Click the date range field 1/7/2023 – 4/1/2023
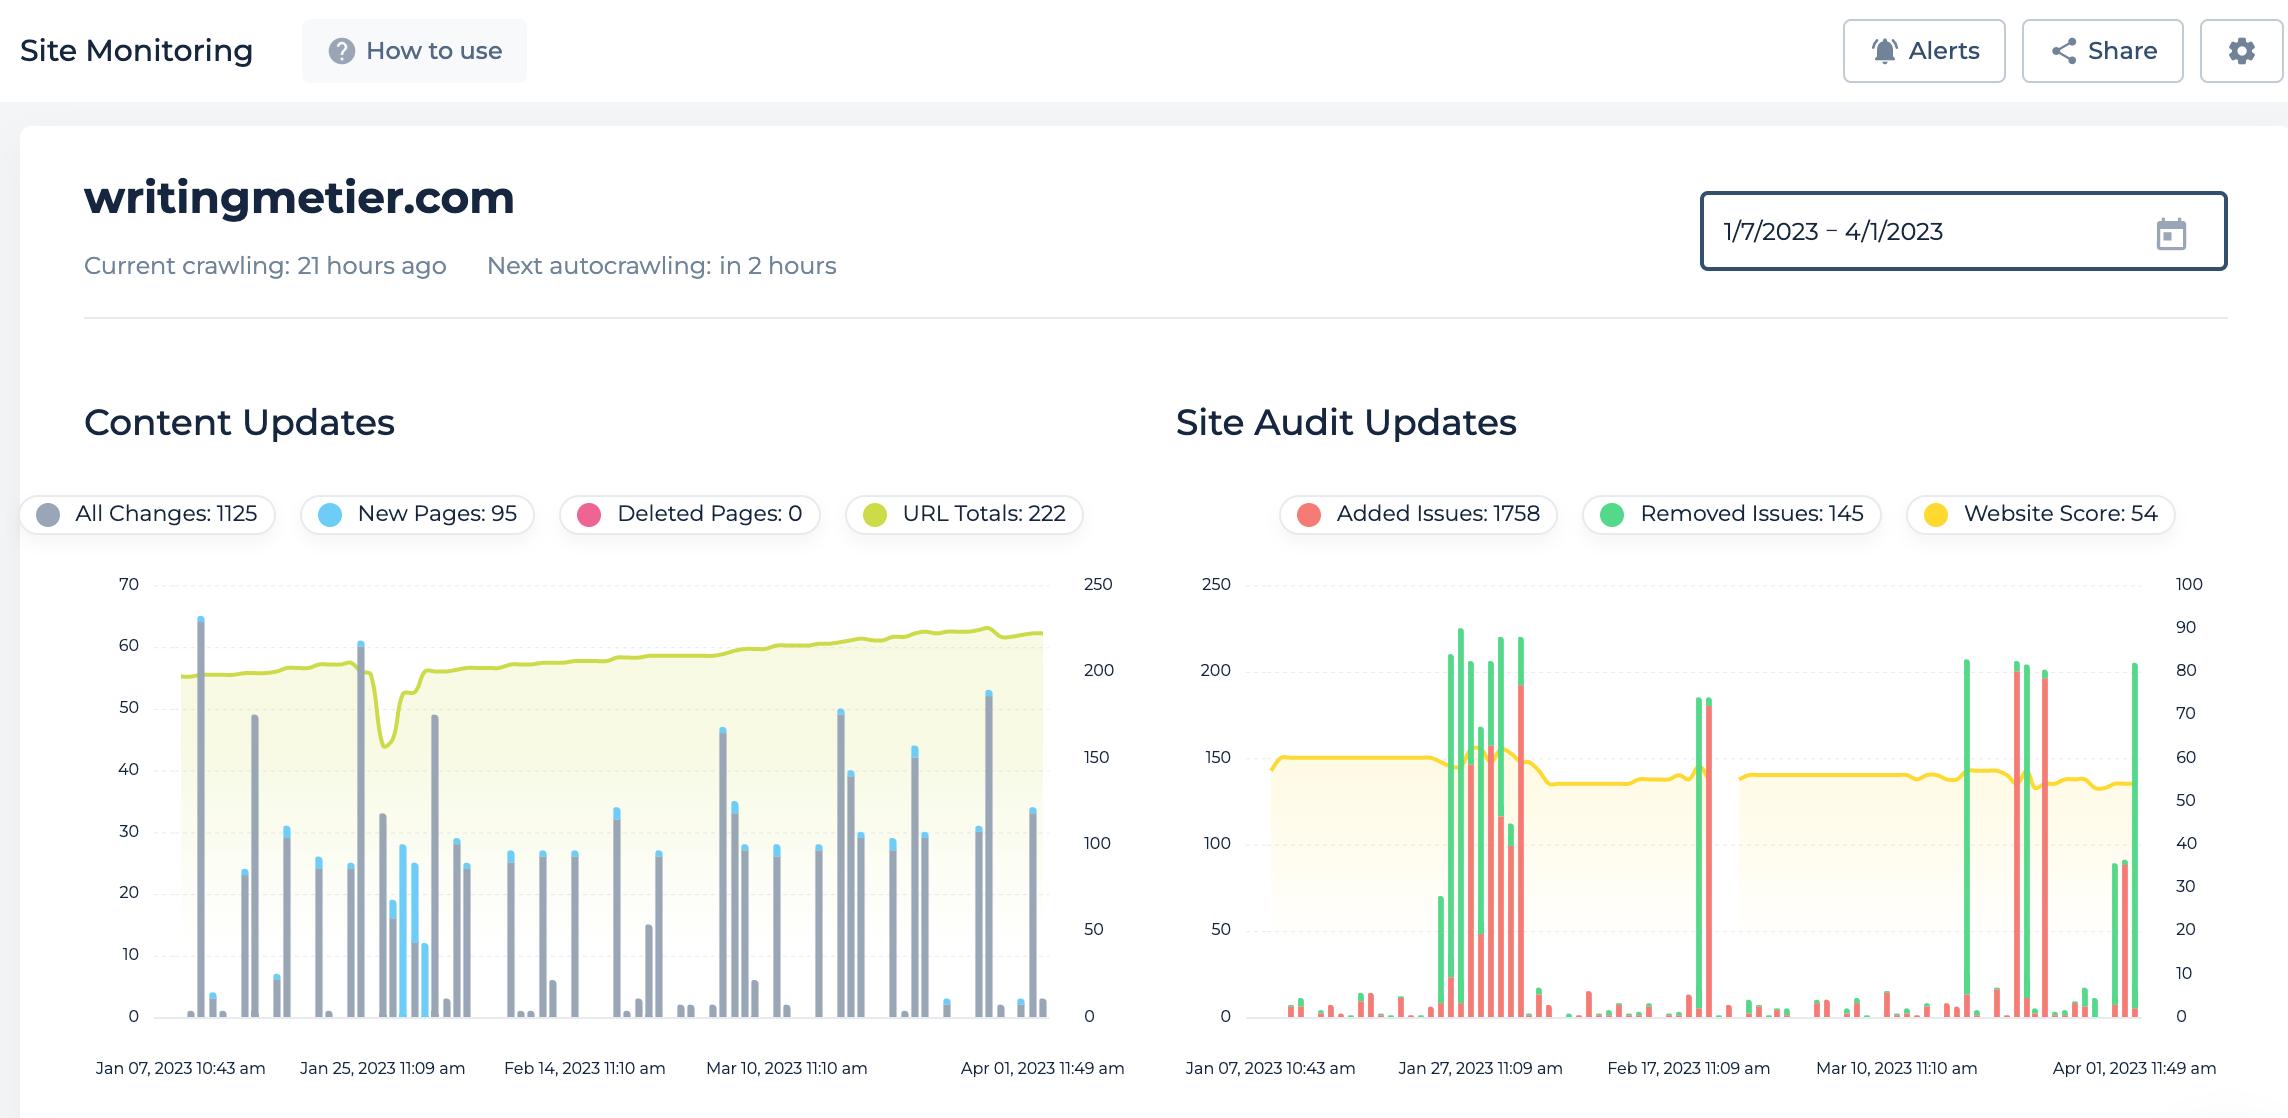 point(1963,231)
